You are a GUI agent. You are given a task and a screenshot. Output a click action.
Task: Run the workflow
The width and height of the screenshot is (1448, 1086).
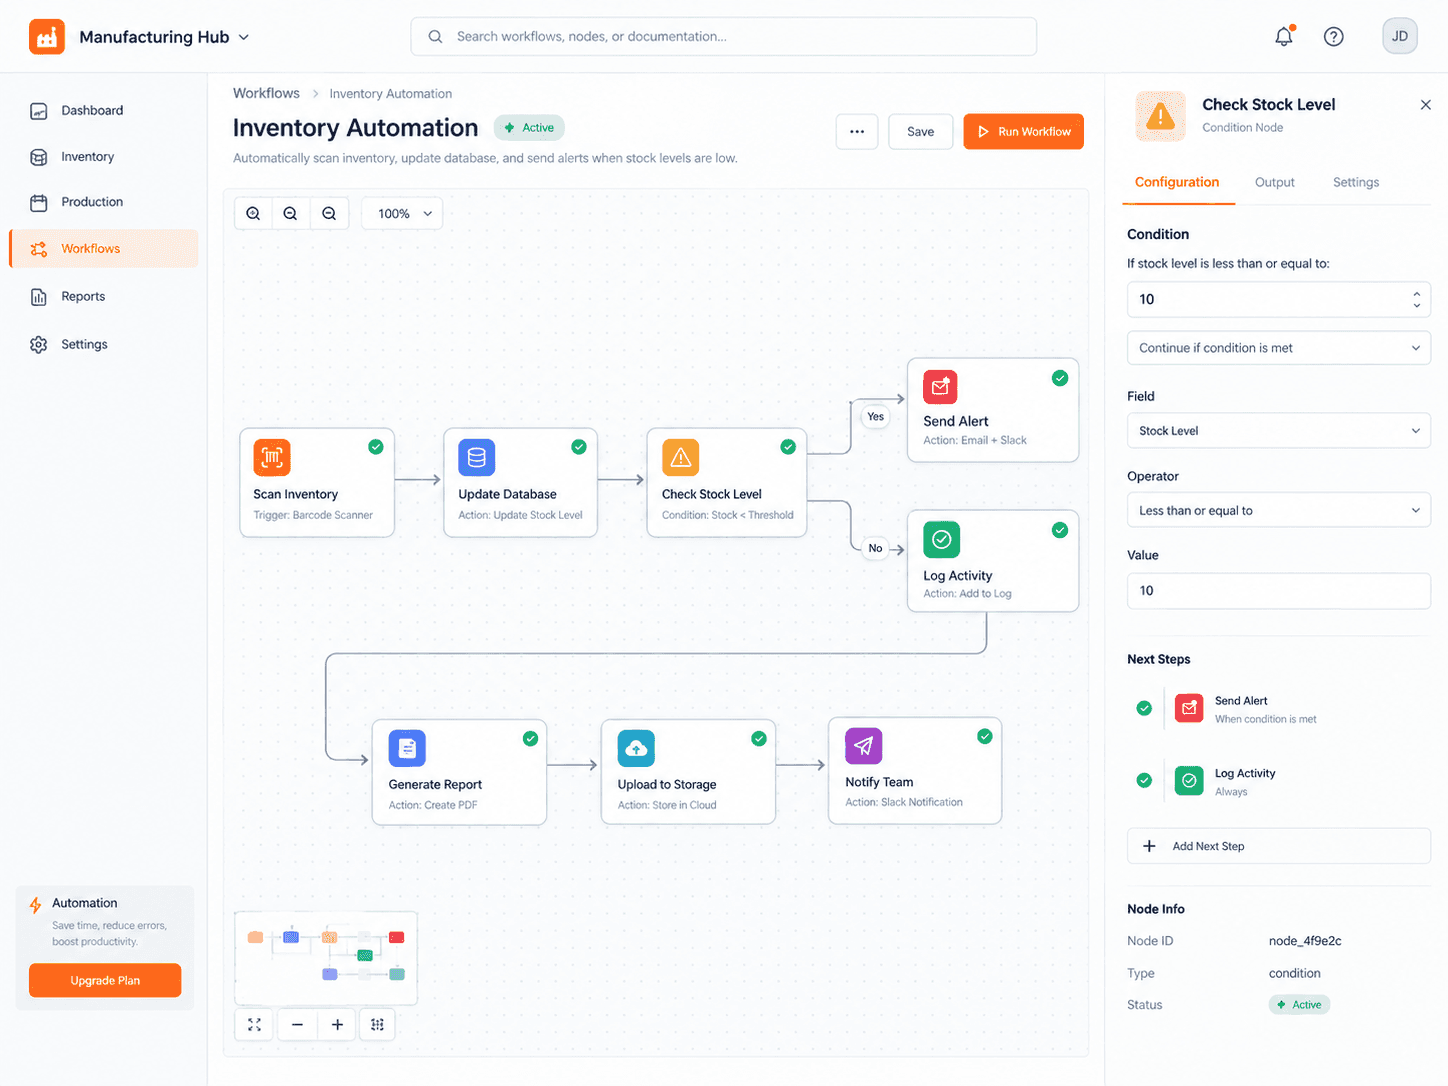pos(1023,131)
